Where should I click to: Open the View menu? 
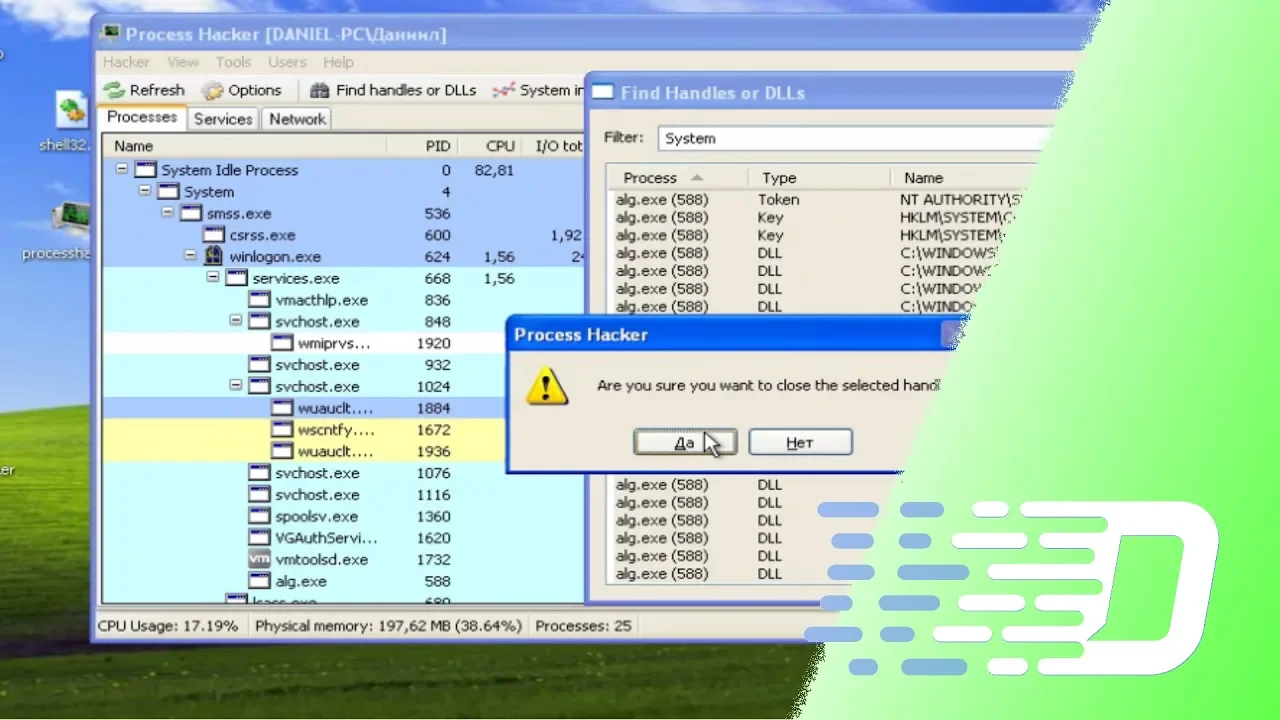click(x=183, y=62)
